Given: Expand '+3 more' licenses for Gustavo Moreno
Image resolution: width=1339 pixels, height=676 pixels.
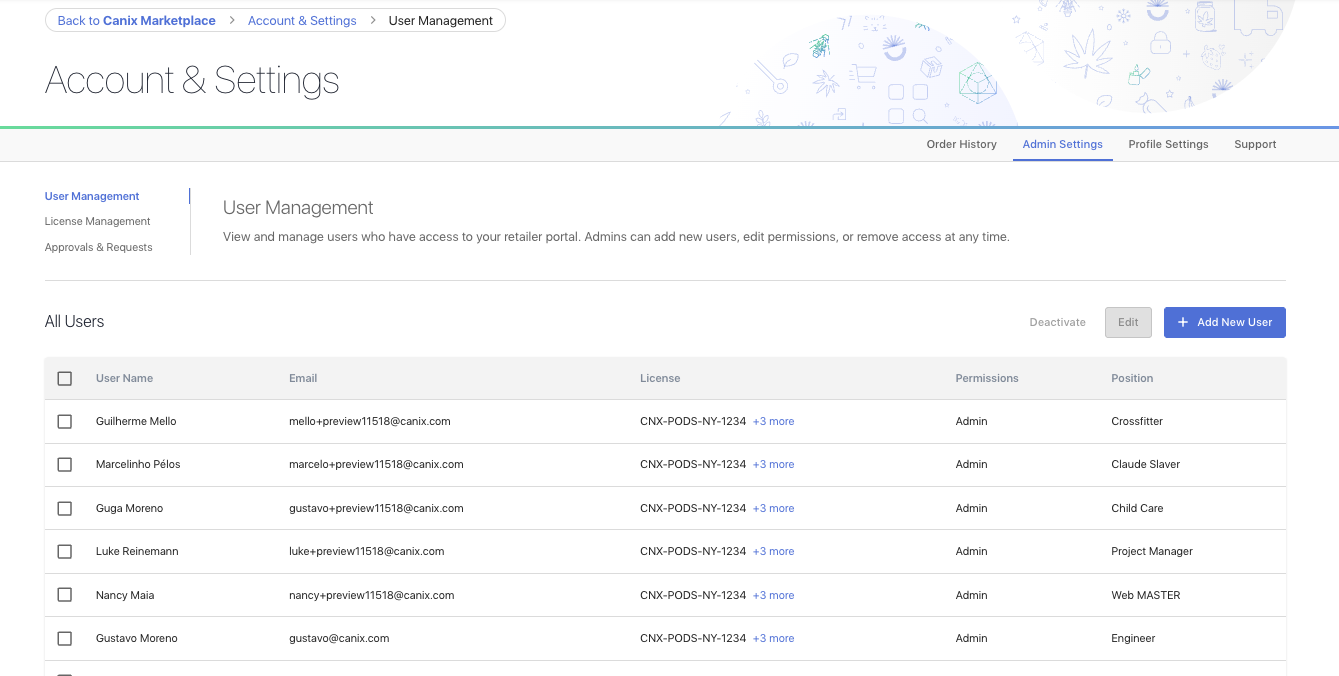Looking at the screenshot, I should pos(773,638).
